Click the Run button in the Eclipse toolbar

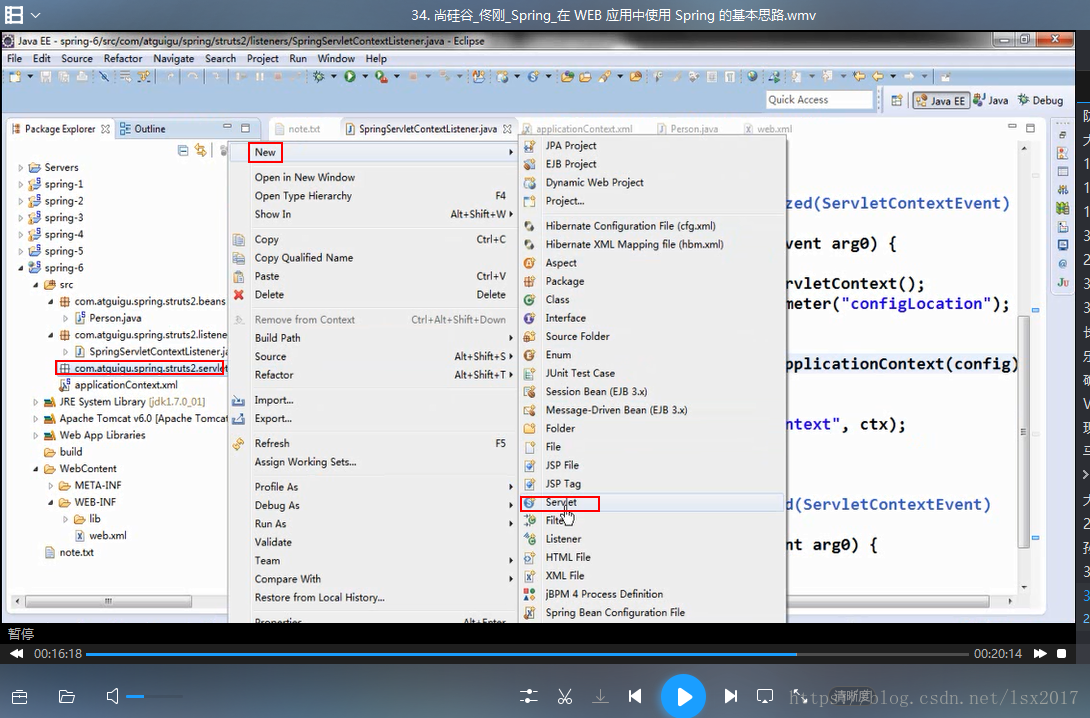coord(350,76)
